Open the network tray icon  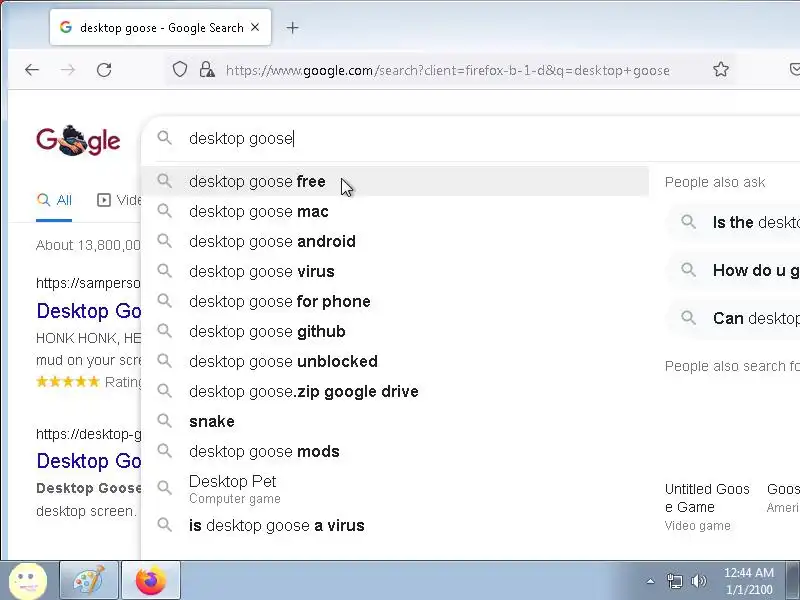tap(674, 581)
